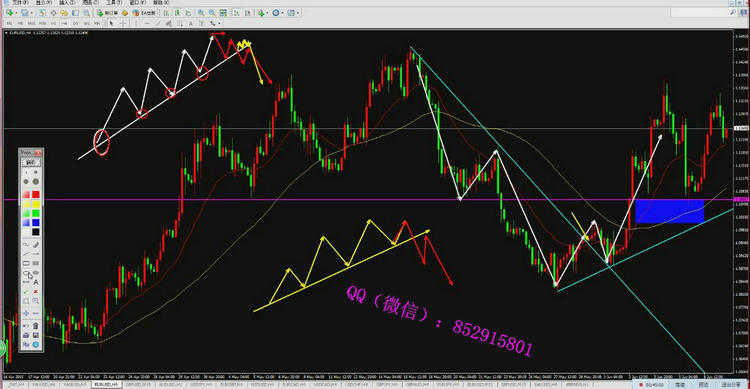
Task: Pick the text 'A' tool in drawing palette
Action: click(36, 282)
